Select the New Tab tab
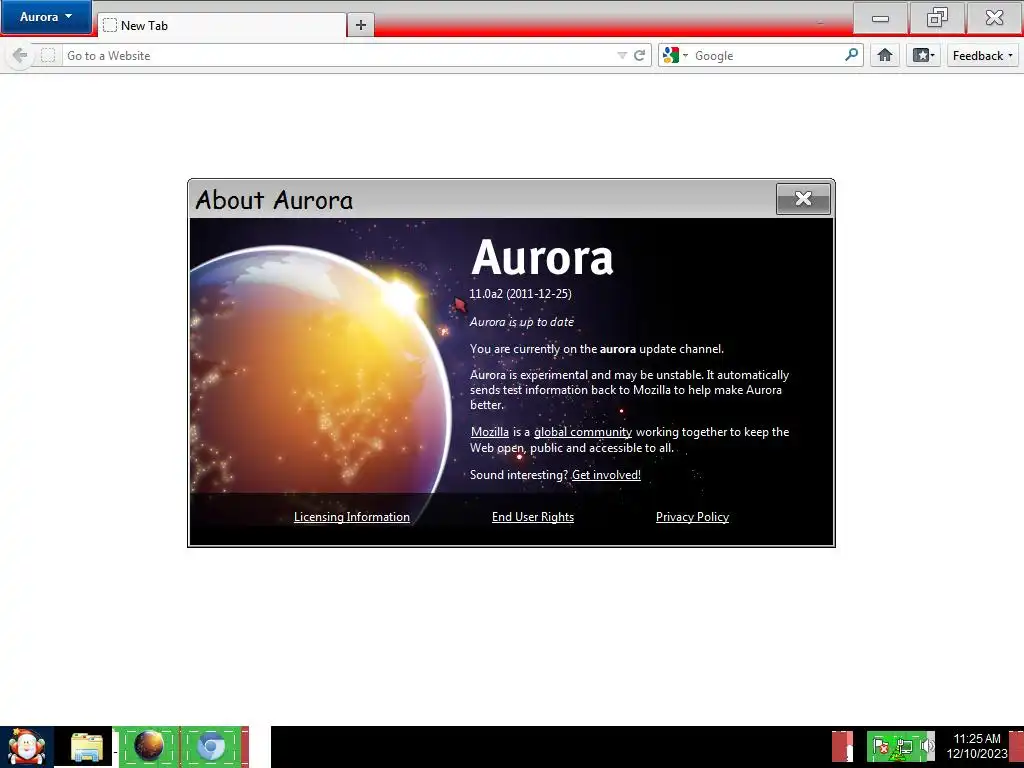Screen dimensions: 1024x768 point(222,25)
